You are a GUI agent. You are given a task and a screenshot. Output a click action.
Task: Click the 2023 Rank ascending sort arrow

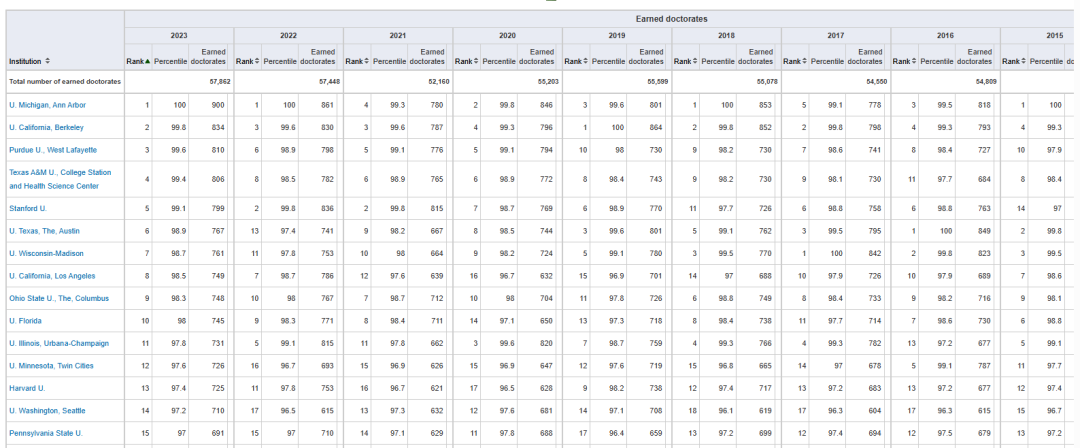coord(148,62)
